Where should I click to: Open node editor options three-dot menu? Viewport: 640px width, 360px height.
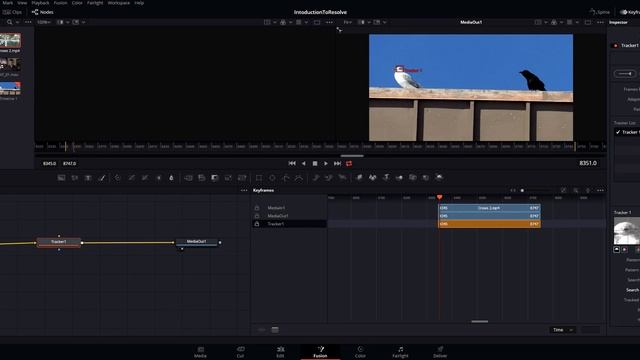point(244,190)
